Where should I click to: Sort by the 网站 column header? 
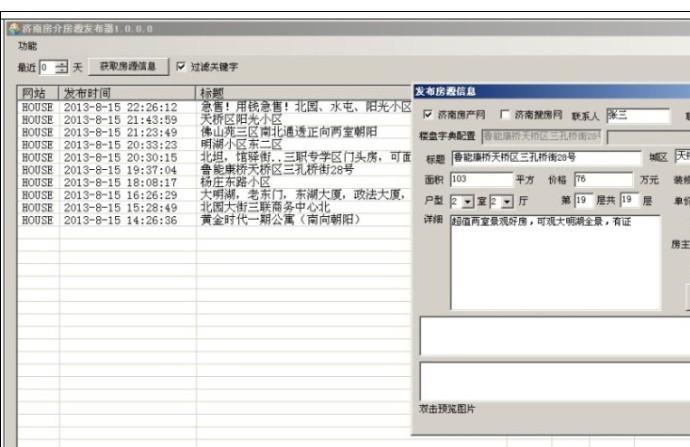click(x=38, y=93)
